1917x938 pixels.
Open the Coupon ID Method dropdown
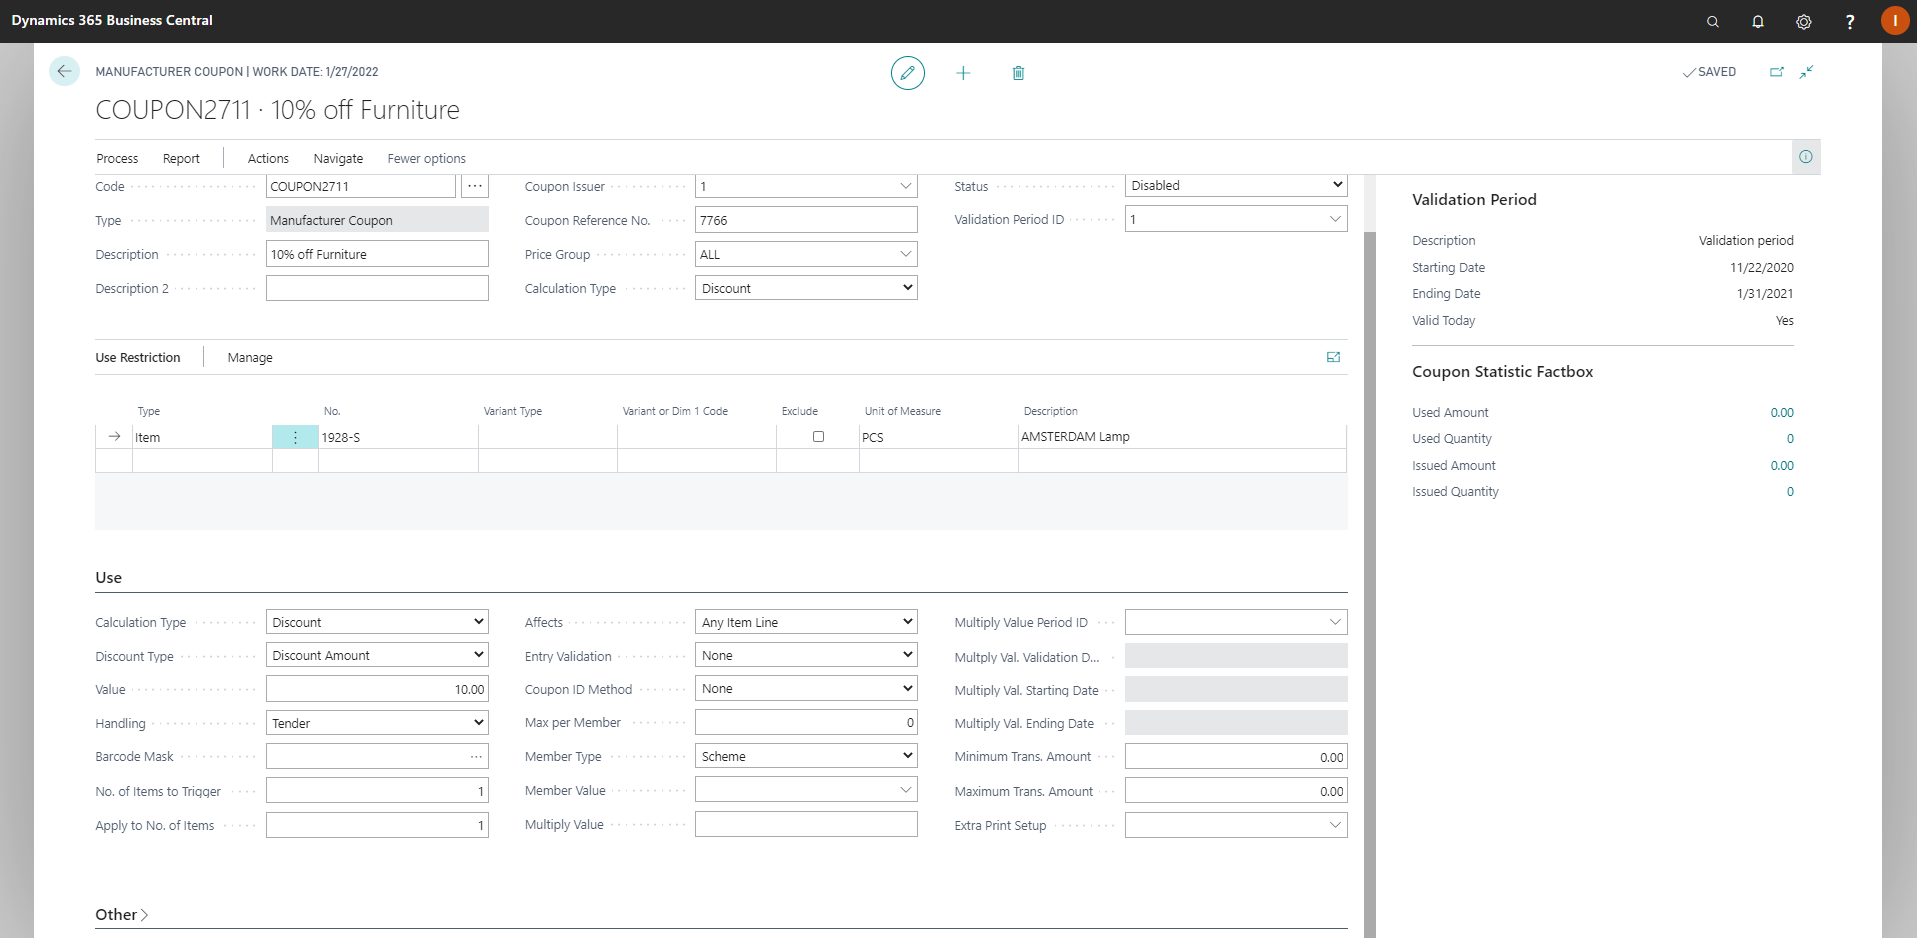(x=806, y=689)
